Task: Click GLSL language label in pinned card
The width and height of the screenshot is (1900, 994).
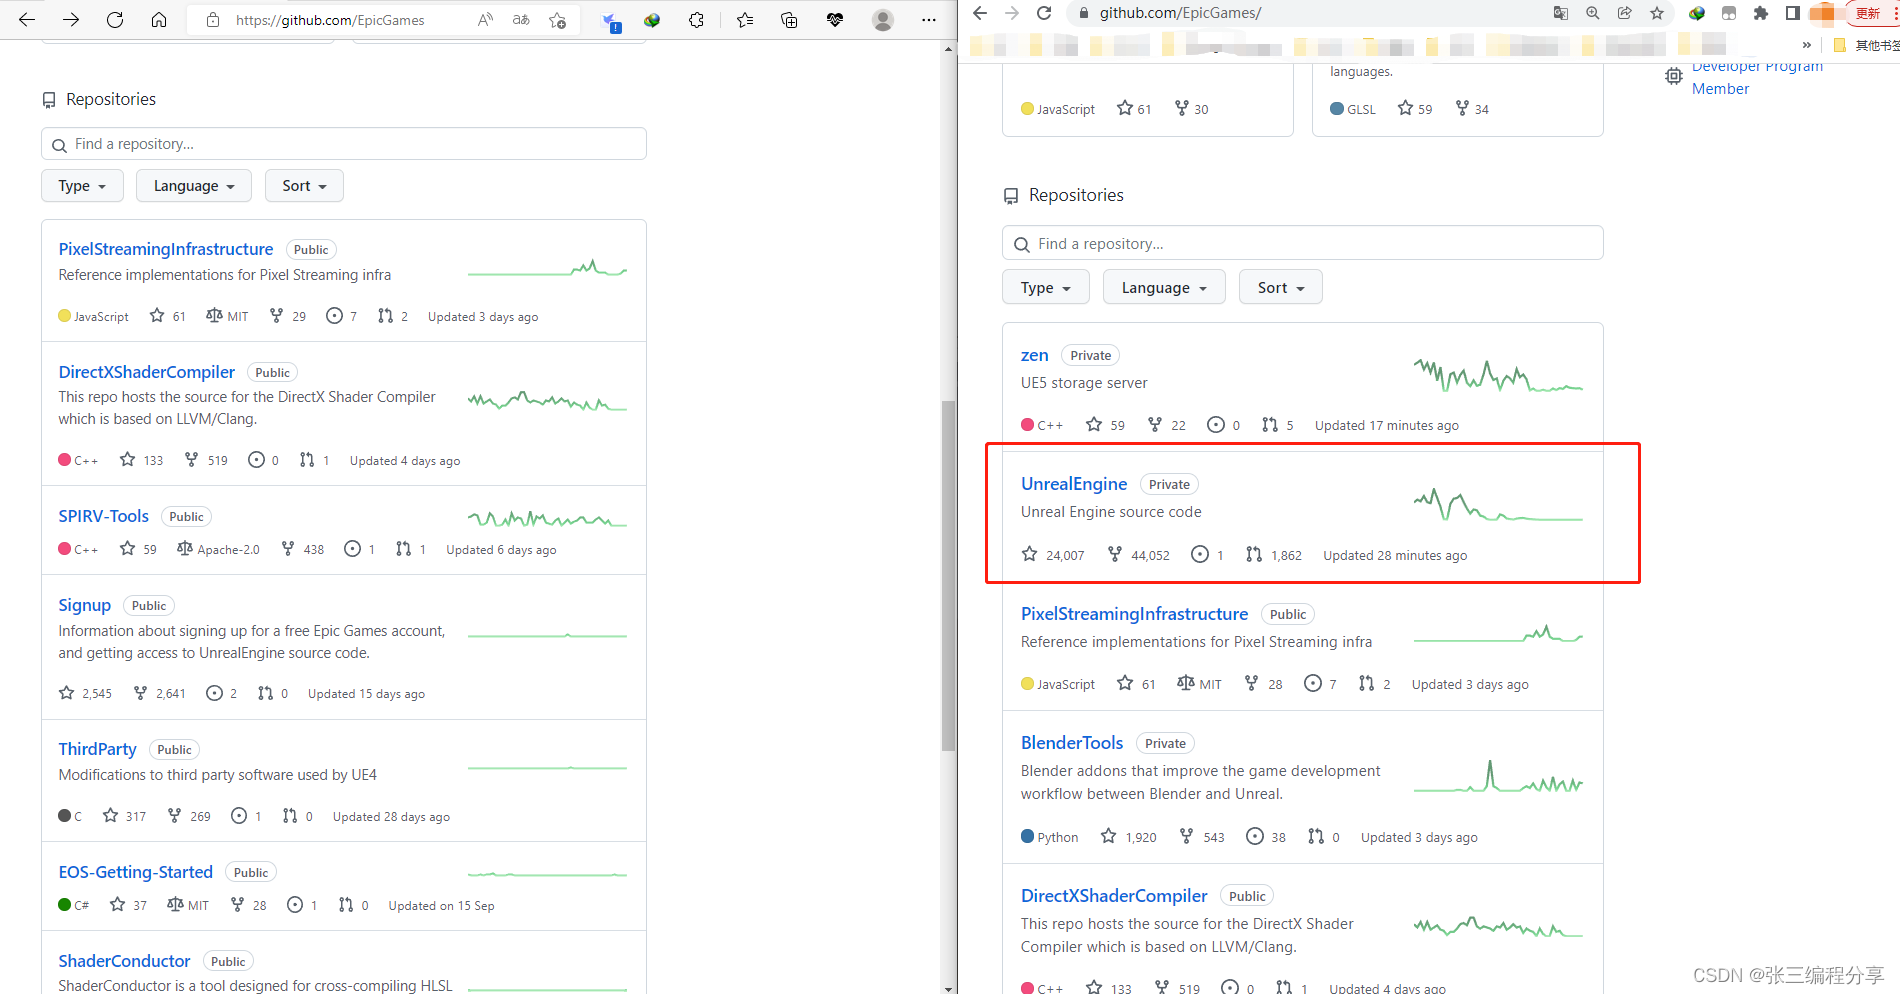Action: (x=1361, y=109)
